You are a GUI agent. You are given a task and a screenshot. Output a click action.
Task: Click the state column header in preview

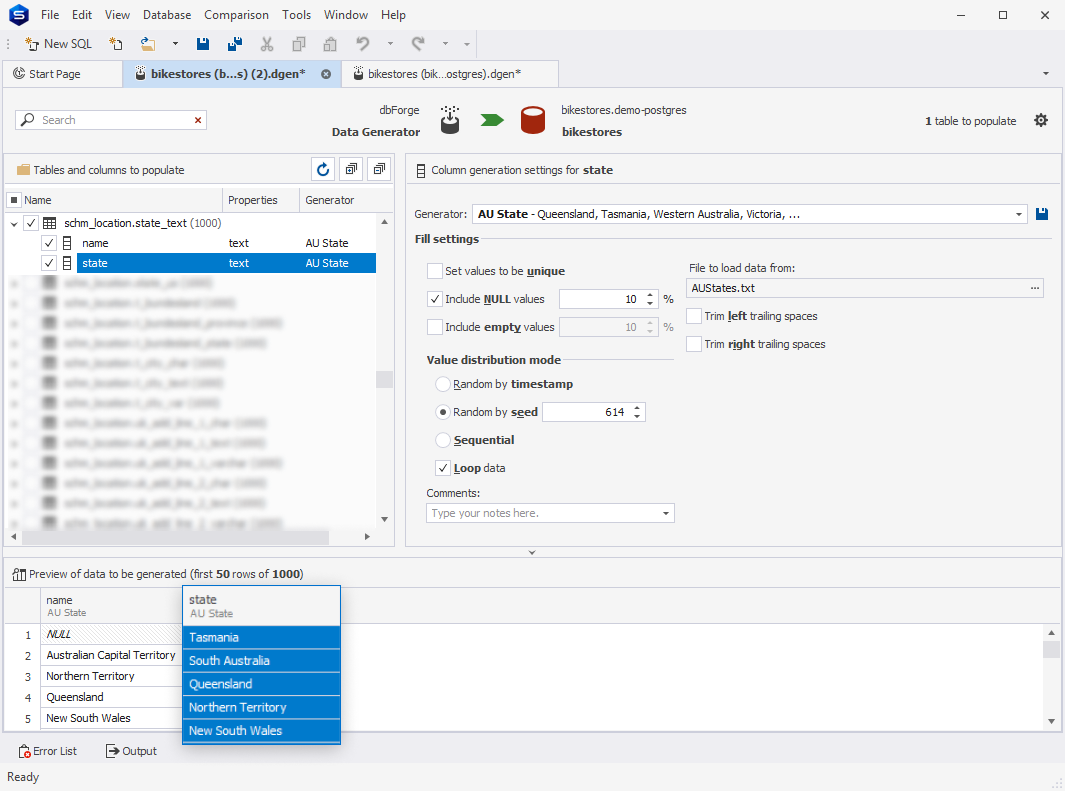(261, 606)
